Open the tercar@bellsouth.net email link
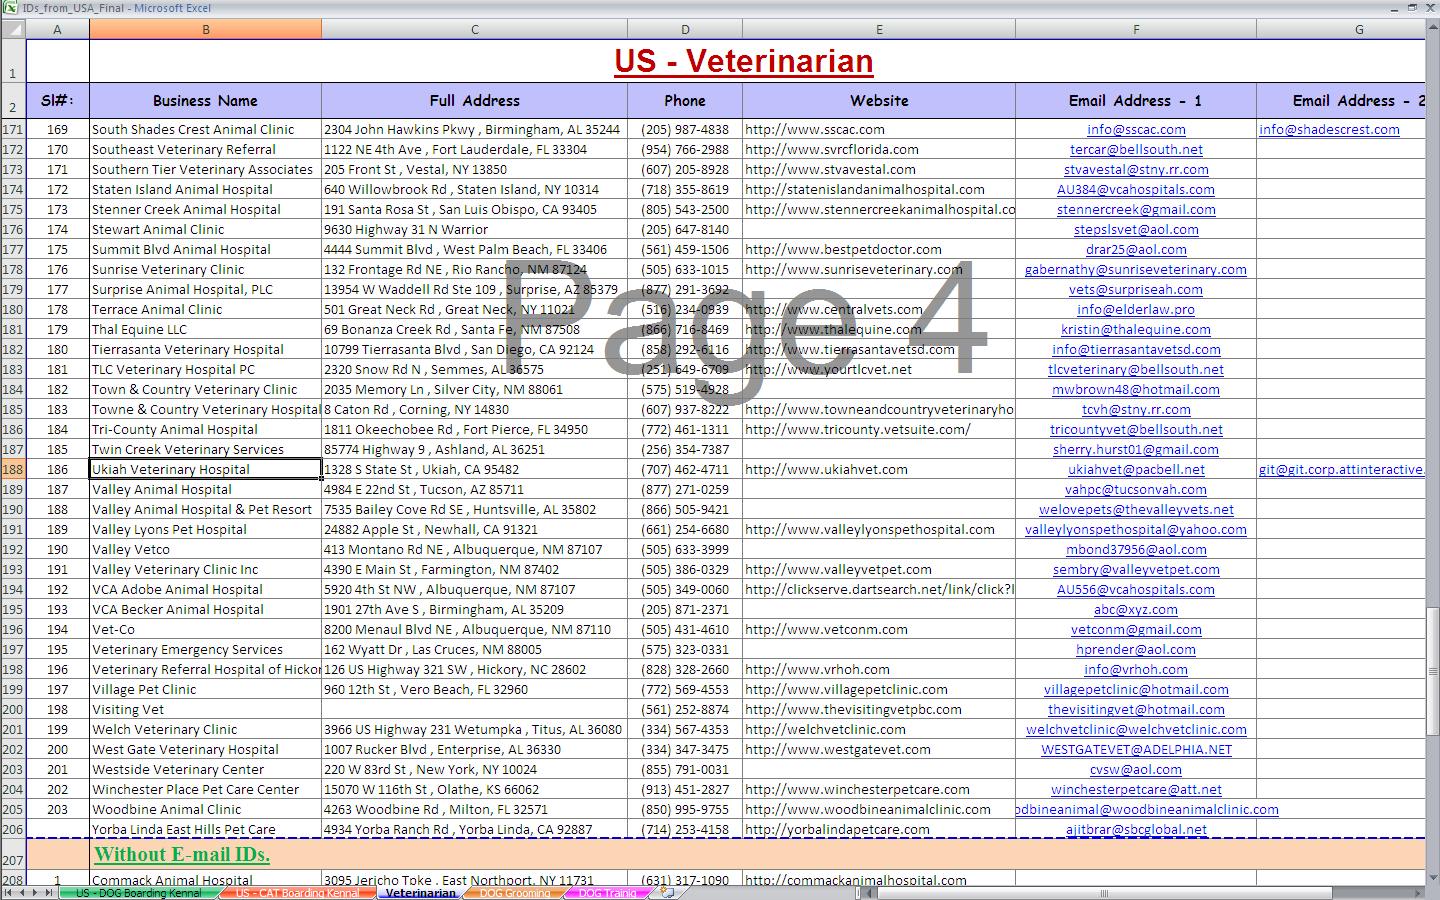The image size is (1440, 900). tap(1136, 149)
